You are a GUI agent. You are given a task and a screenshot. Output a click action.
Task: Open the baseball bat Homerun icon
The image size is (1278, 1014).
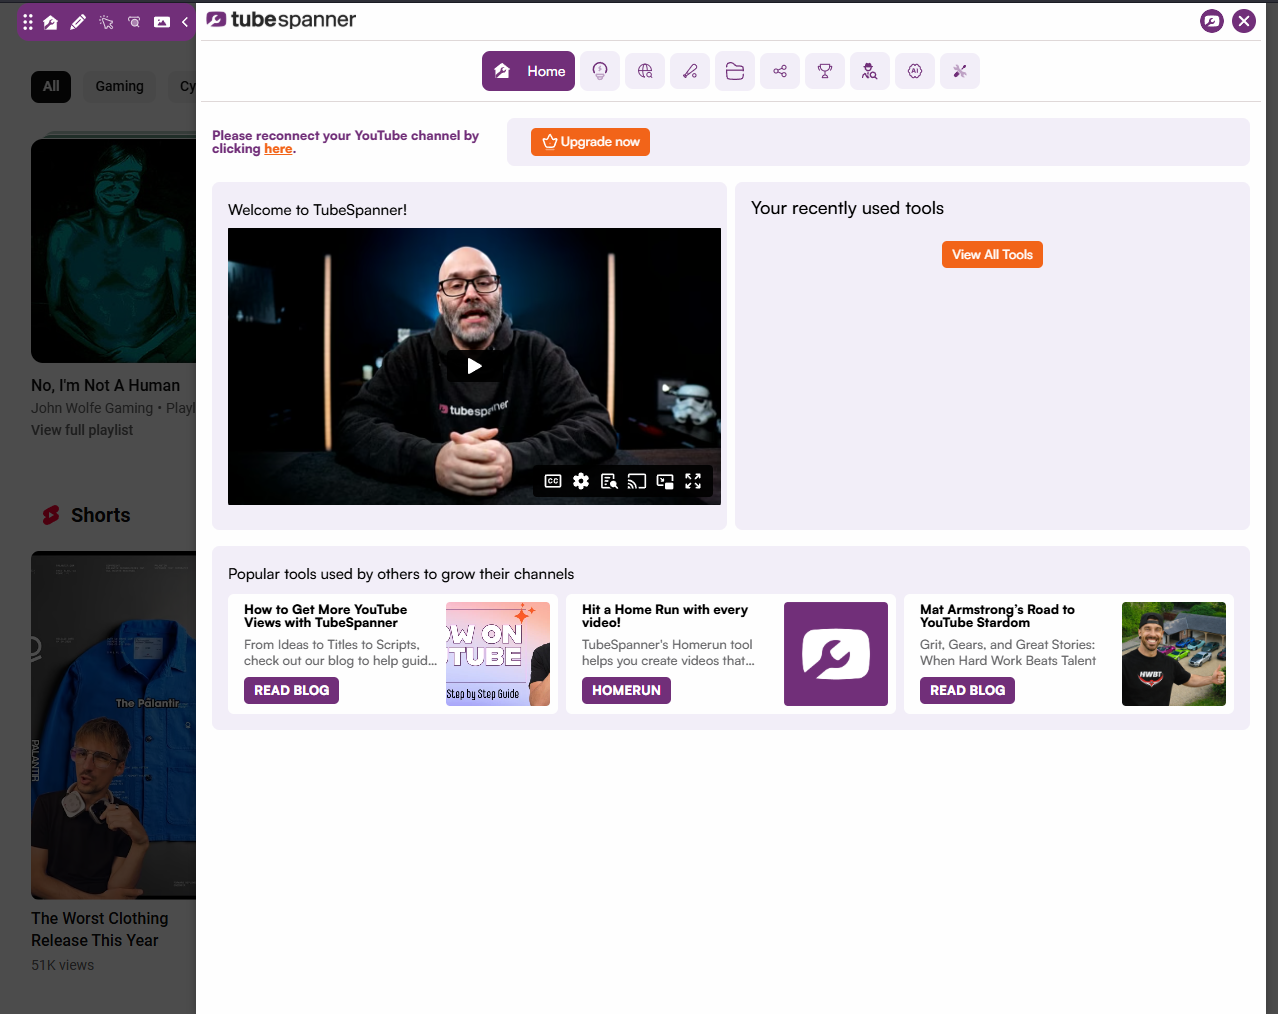[690, 71]
